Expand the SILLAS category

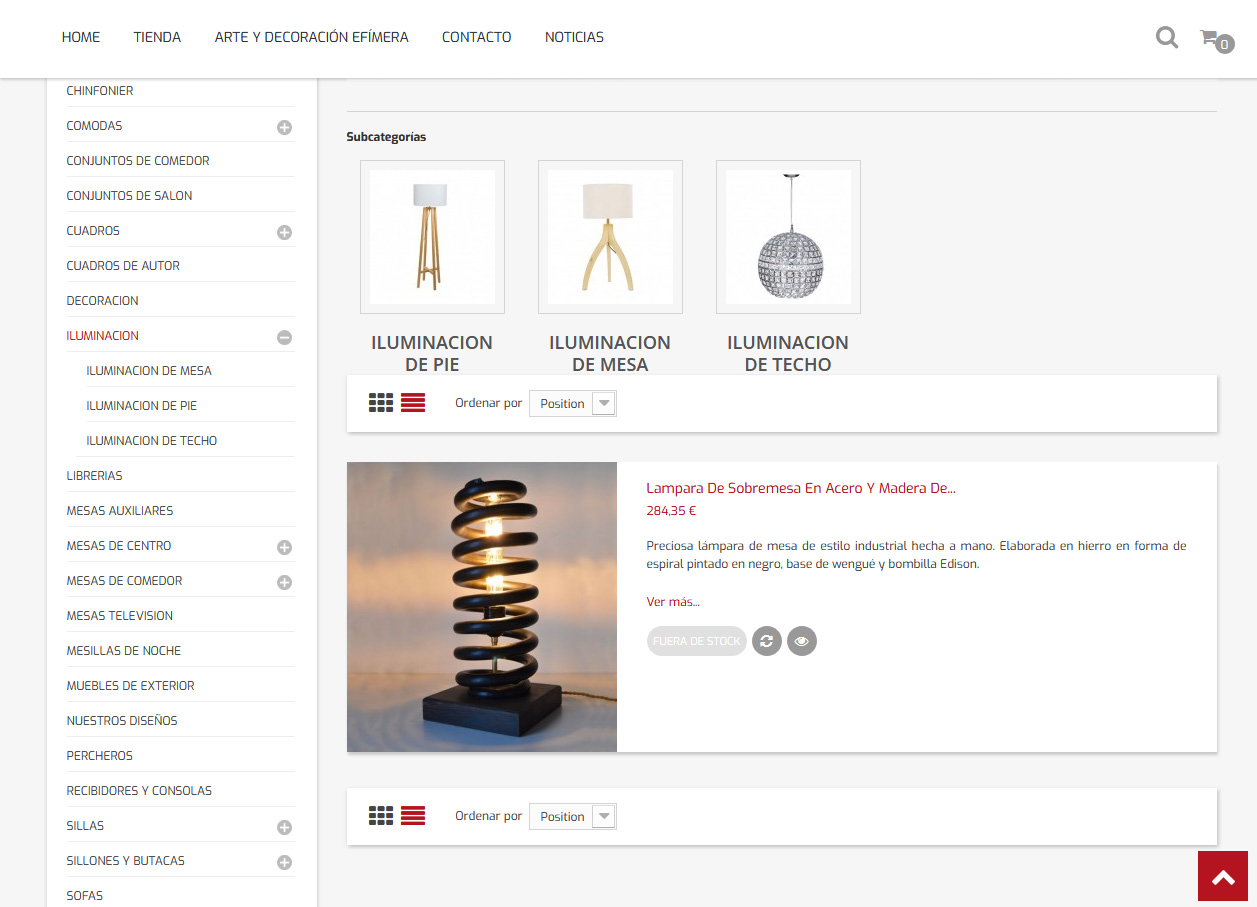[284, 827]
